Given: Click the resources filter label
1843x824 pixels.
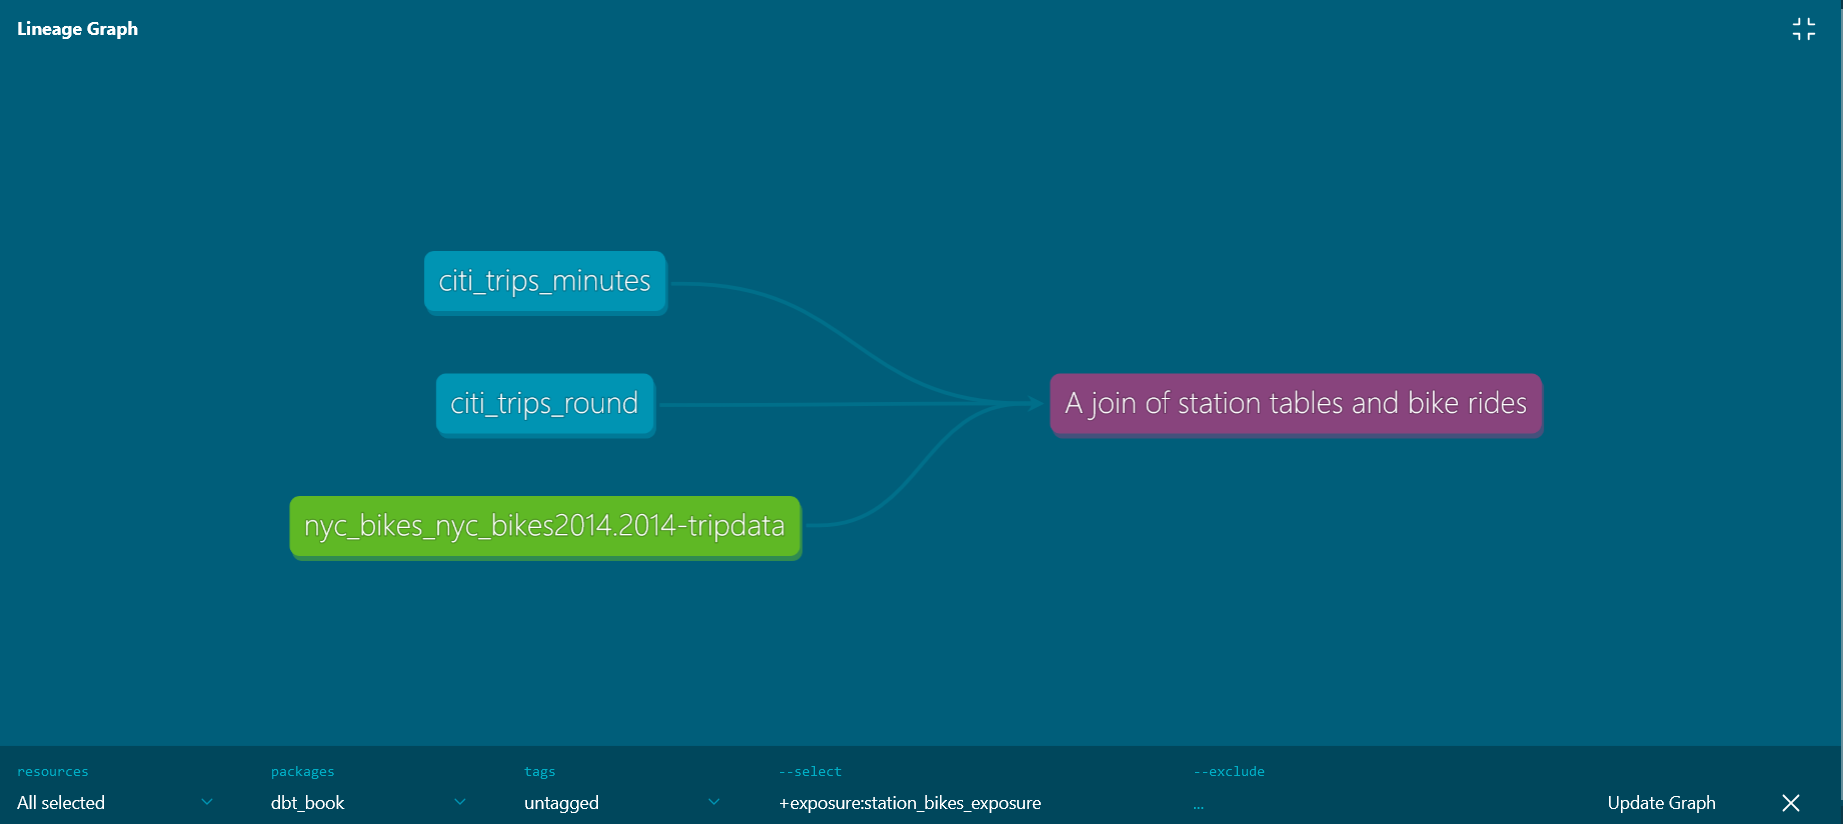Looking at the screenshot, I should [52, 771].
